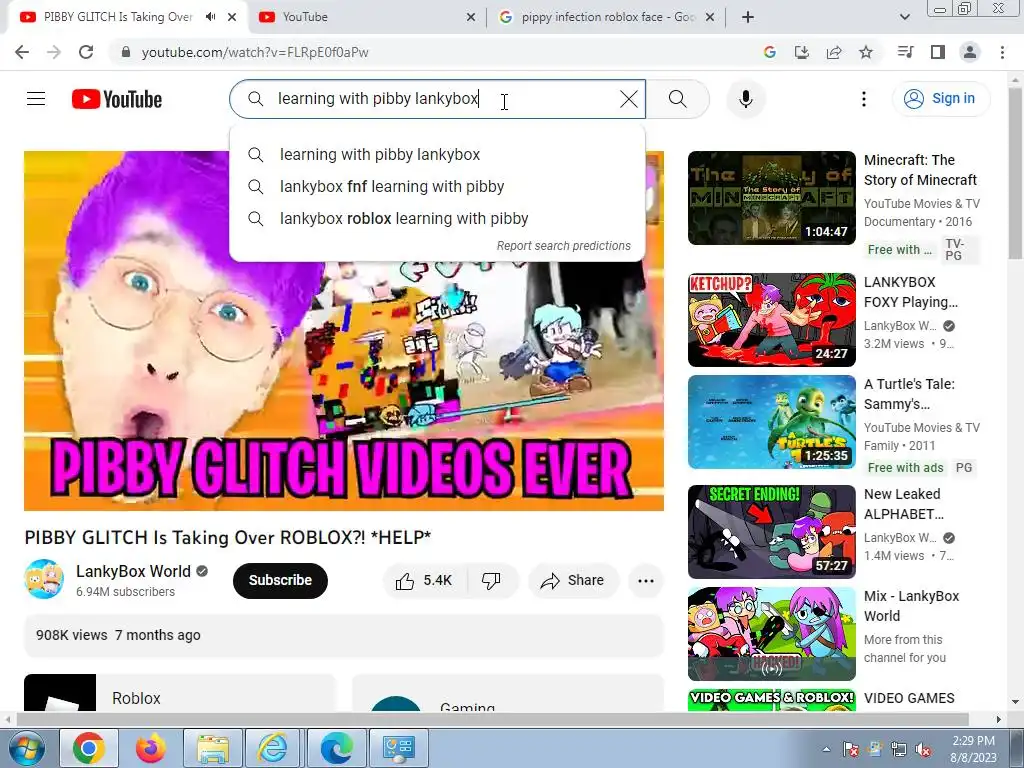
Task: Expand the description showing 908K views
Action: point(344,635)
